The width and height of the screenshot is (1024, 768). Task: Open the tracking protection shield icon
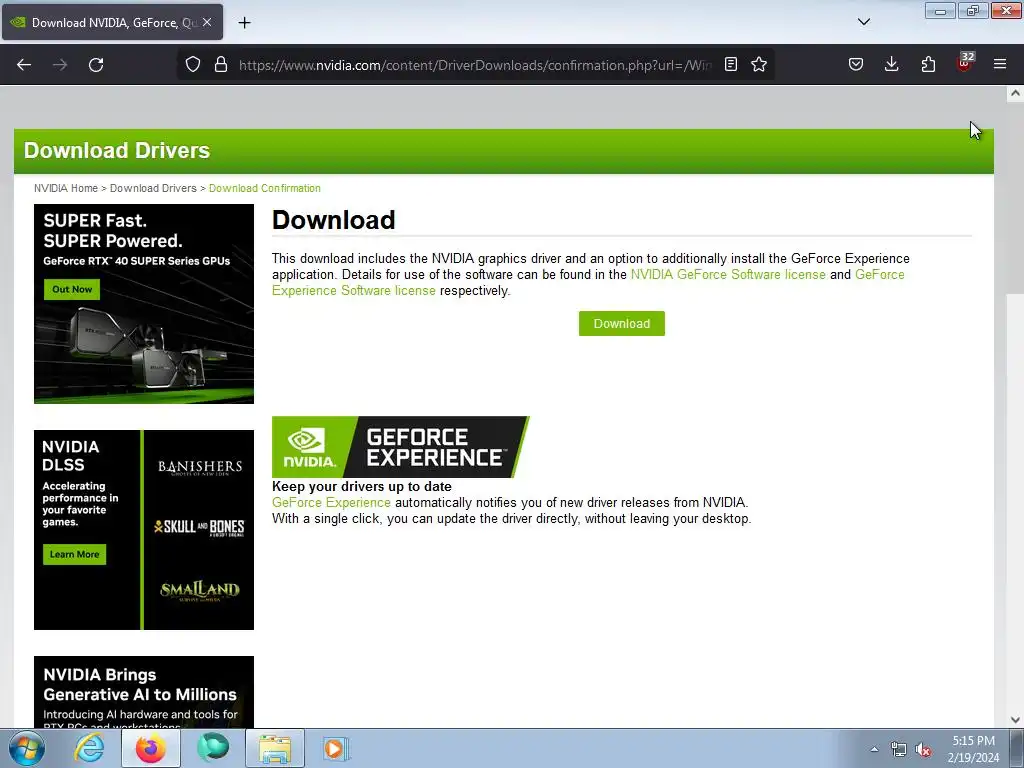tap(193, 65)
